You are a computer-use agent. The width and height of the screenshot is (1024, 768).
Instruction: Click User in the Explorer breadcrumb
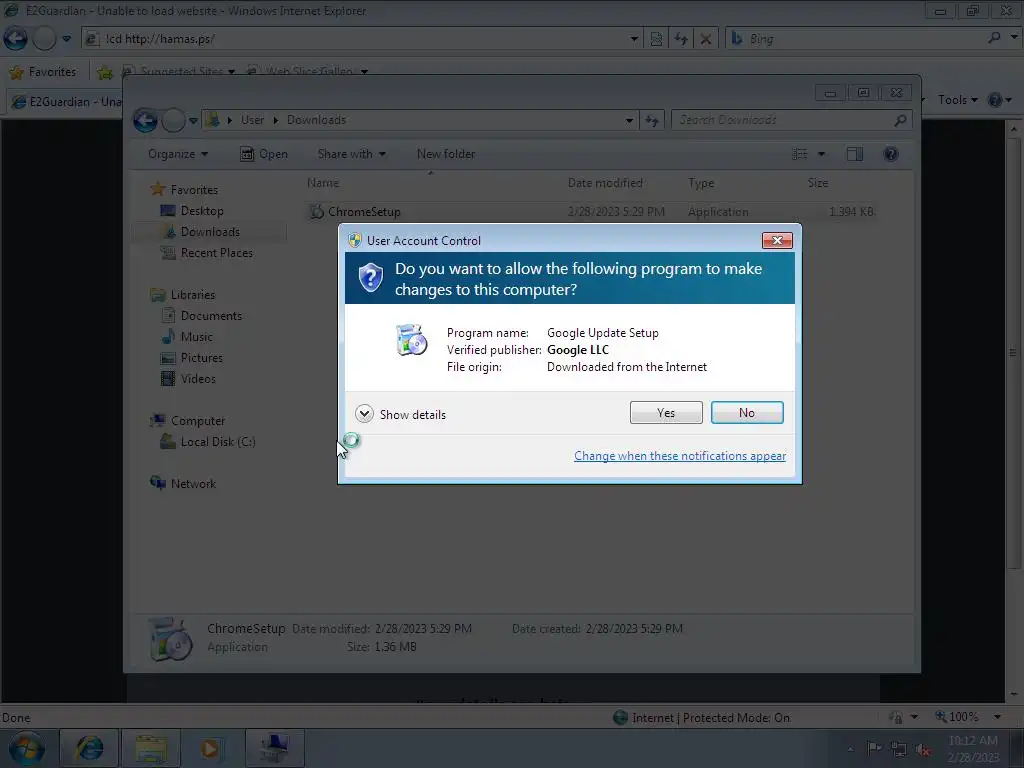[252, 120]
